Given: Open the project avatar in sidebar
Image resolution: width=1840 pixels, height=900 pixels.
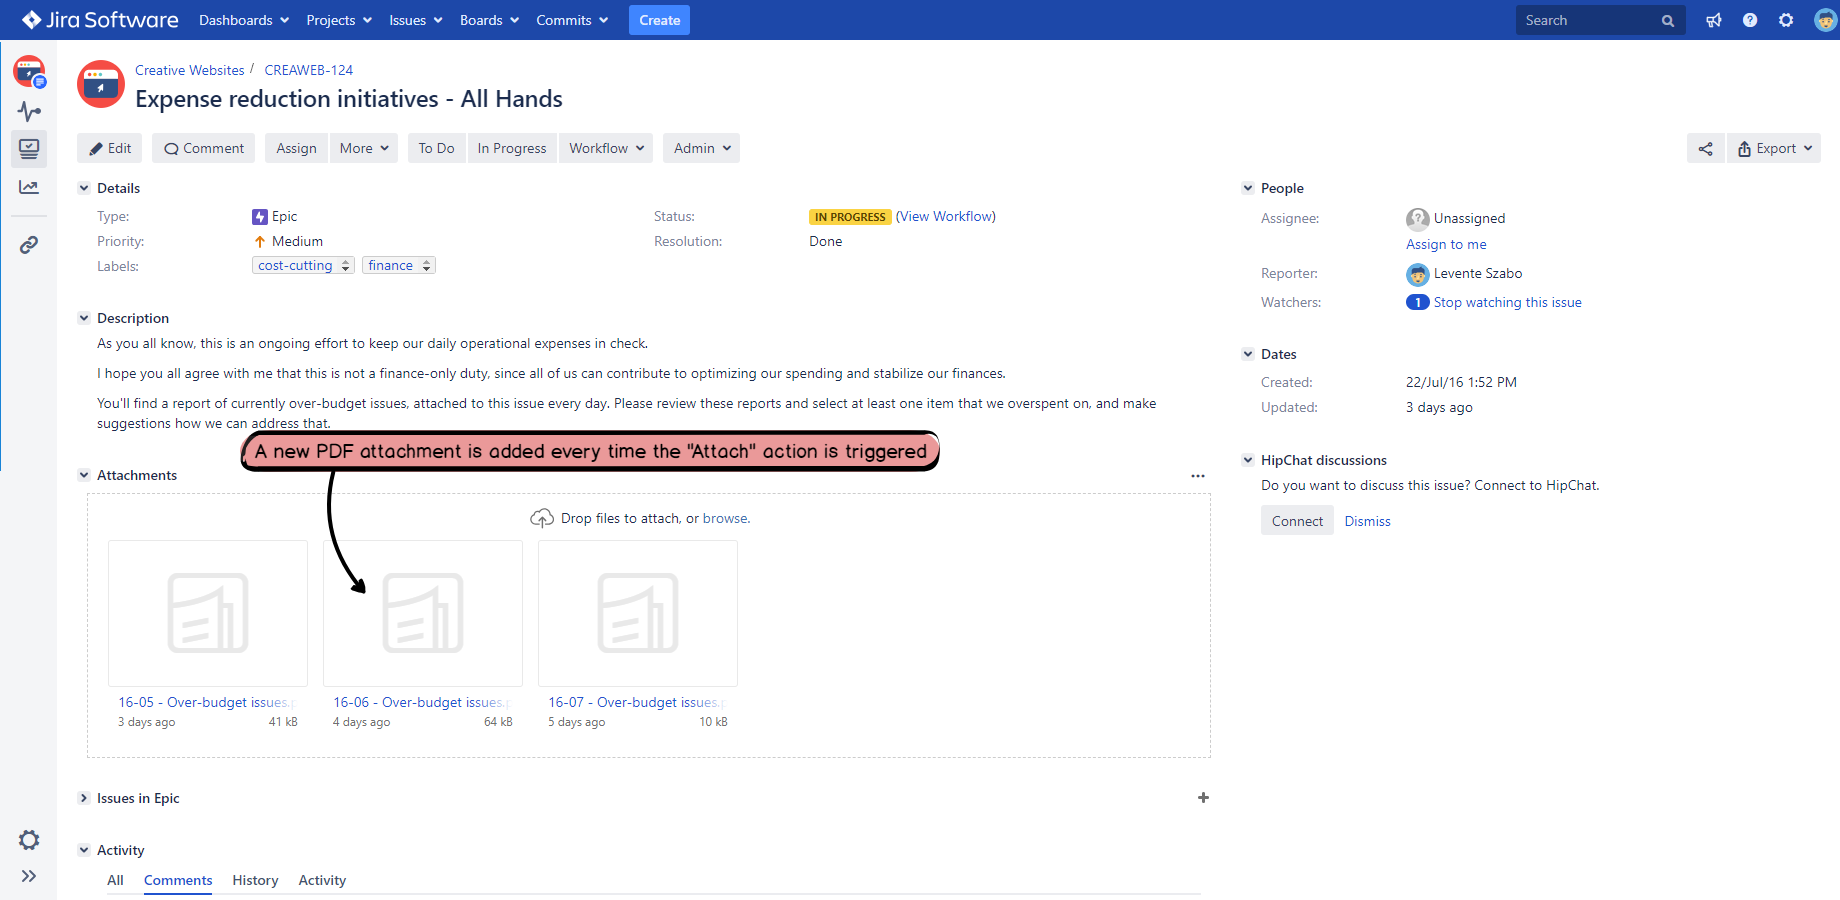Looking at the screenshot, I should pos(29,71).
